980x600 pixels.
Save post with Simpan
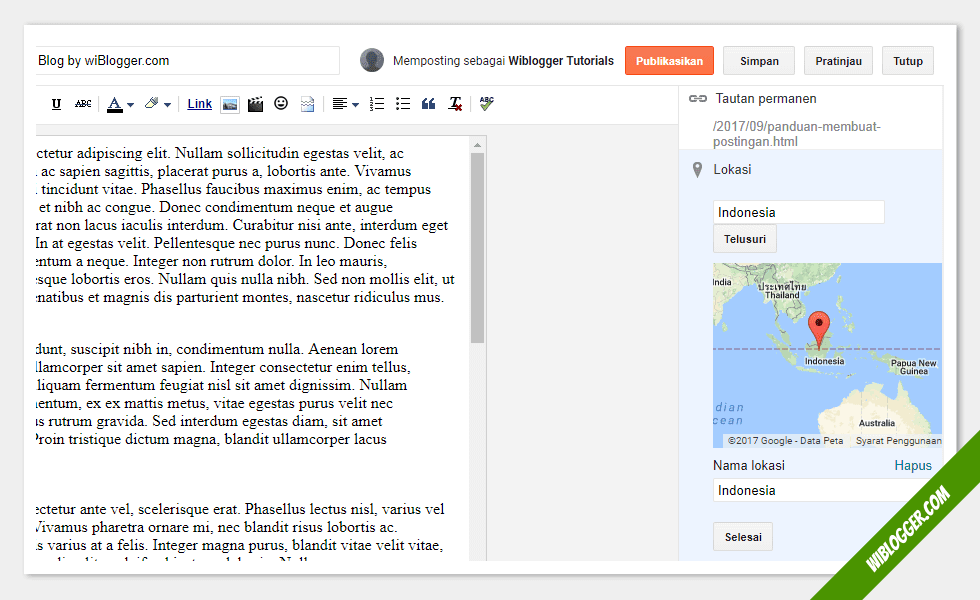pos(759,61)
